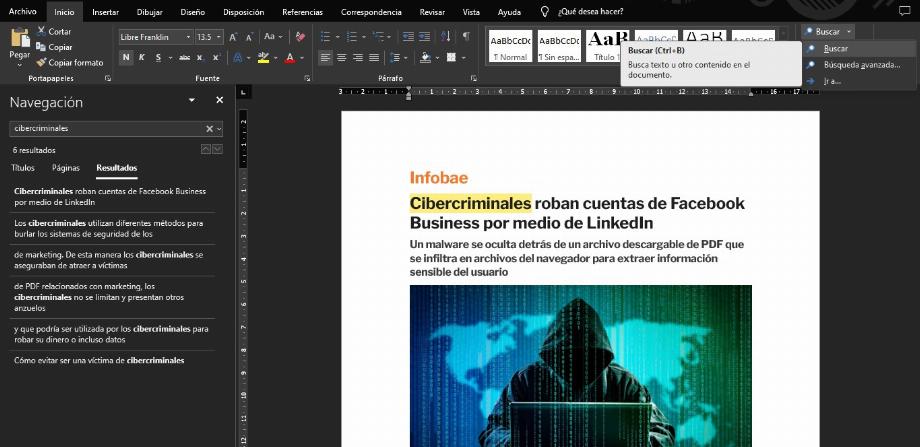Open result 'Cómo evitar ser una víctima'
Viewport: 920px width, 447px height.
(99, 361)
